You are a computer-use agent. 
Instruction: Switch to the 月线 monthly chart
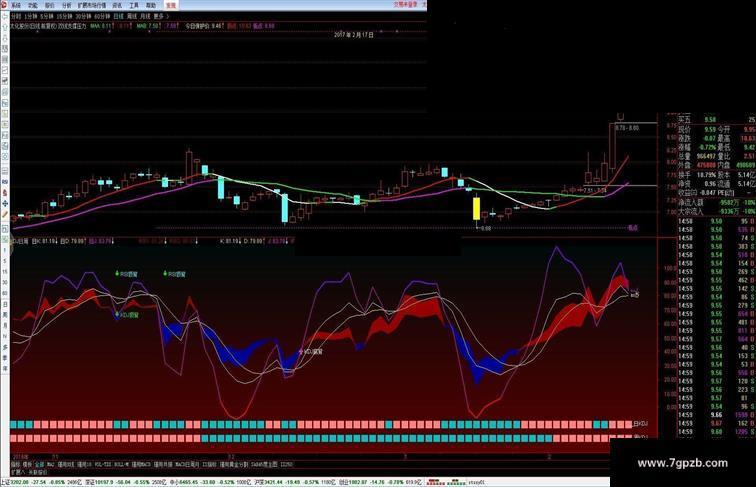click(145, 16)
